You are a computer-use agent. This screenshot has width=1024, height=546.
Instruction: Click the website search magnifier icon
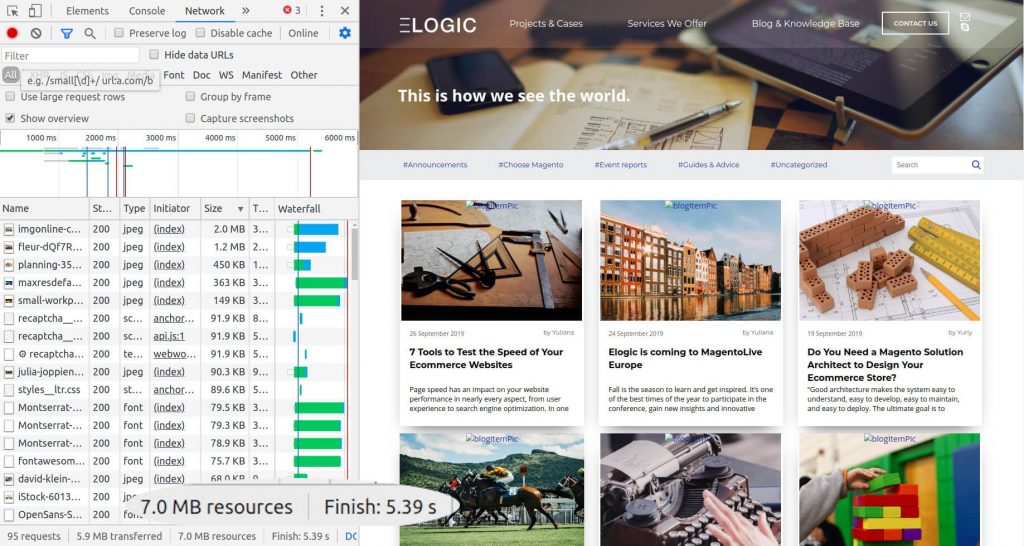point(976,165)
